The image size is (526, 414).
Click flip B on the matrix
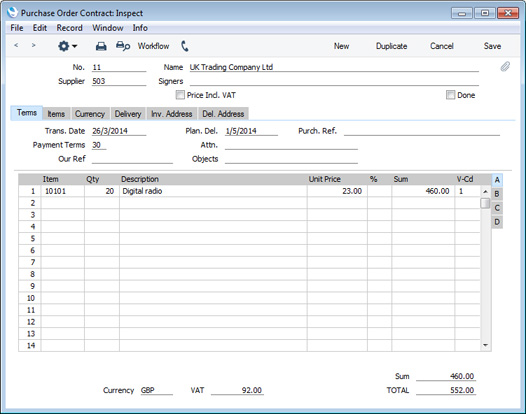point(497,194)
